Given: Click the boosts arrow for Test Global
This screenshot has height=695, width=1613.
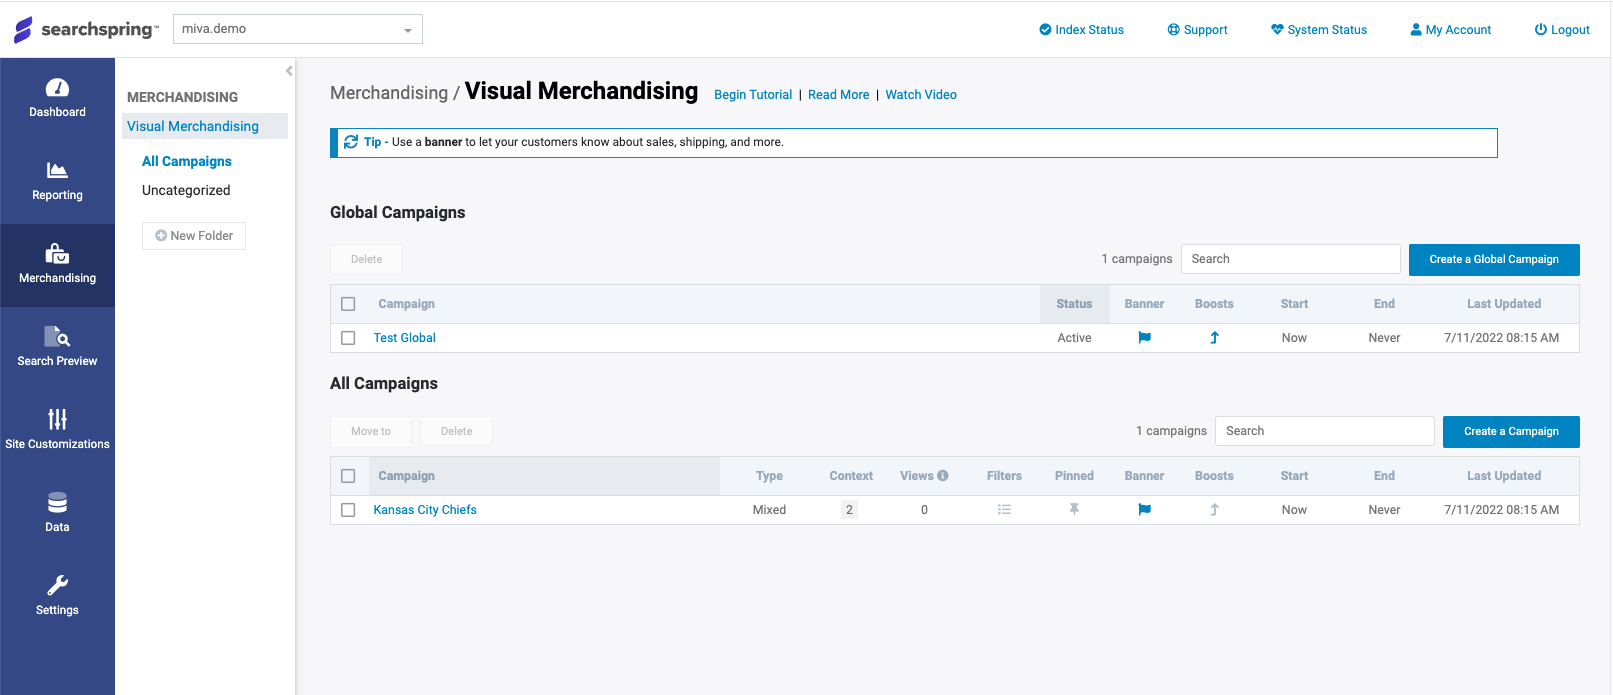Looking at the screenshot, I should click(1214, 338).
